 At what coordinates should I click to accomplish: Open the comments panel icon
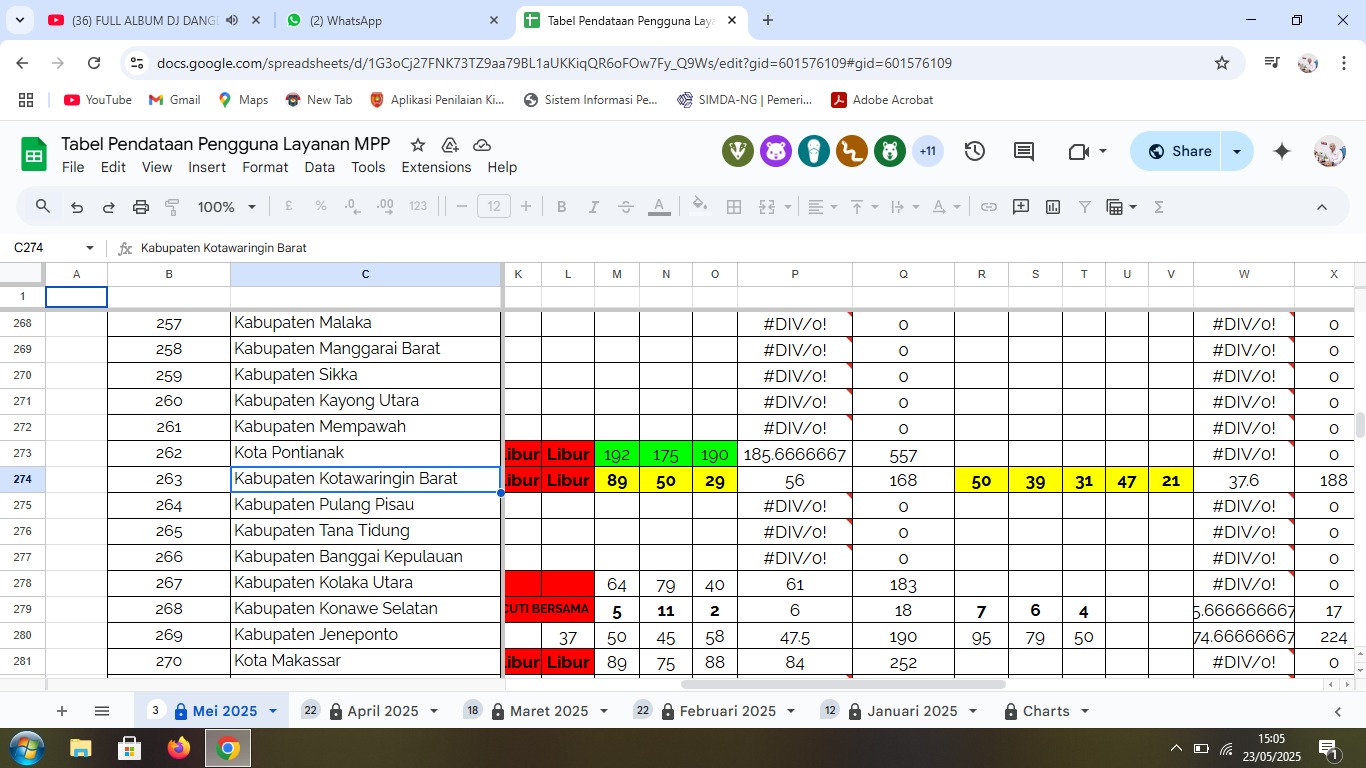click(1024, 151)
